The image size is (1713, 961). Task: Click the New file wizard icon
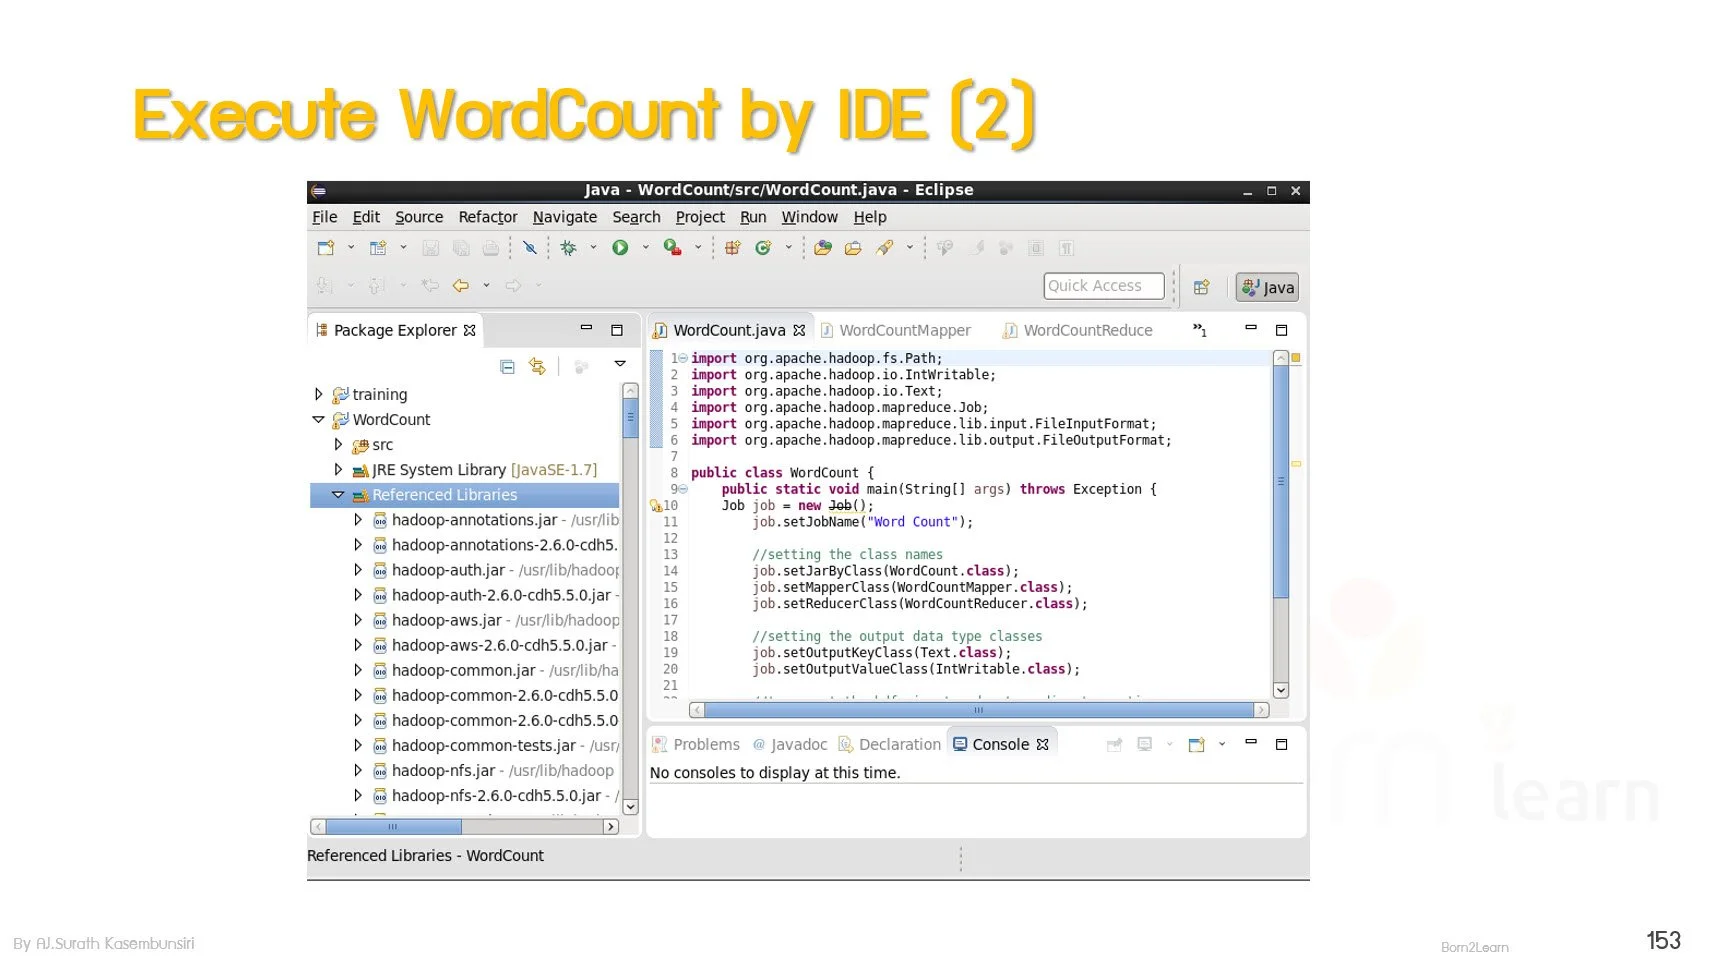(325, 248)
